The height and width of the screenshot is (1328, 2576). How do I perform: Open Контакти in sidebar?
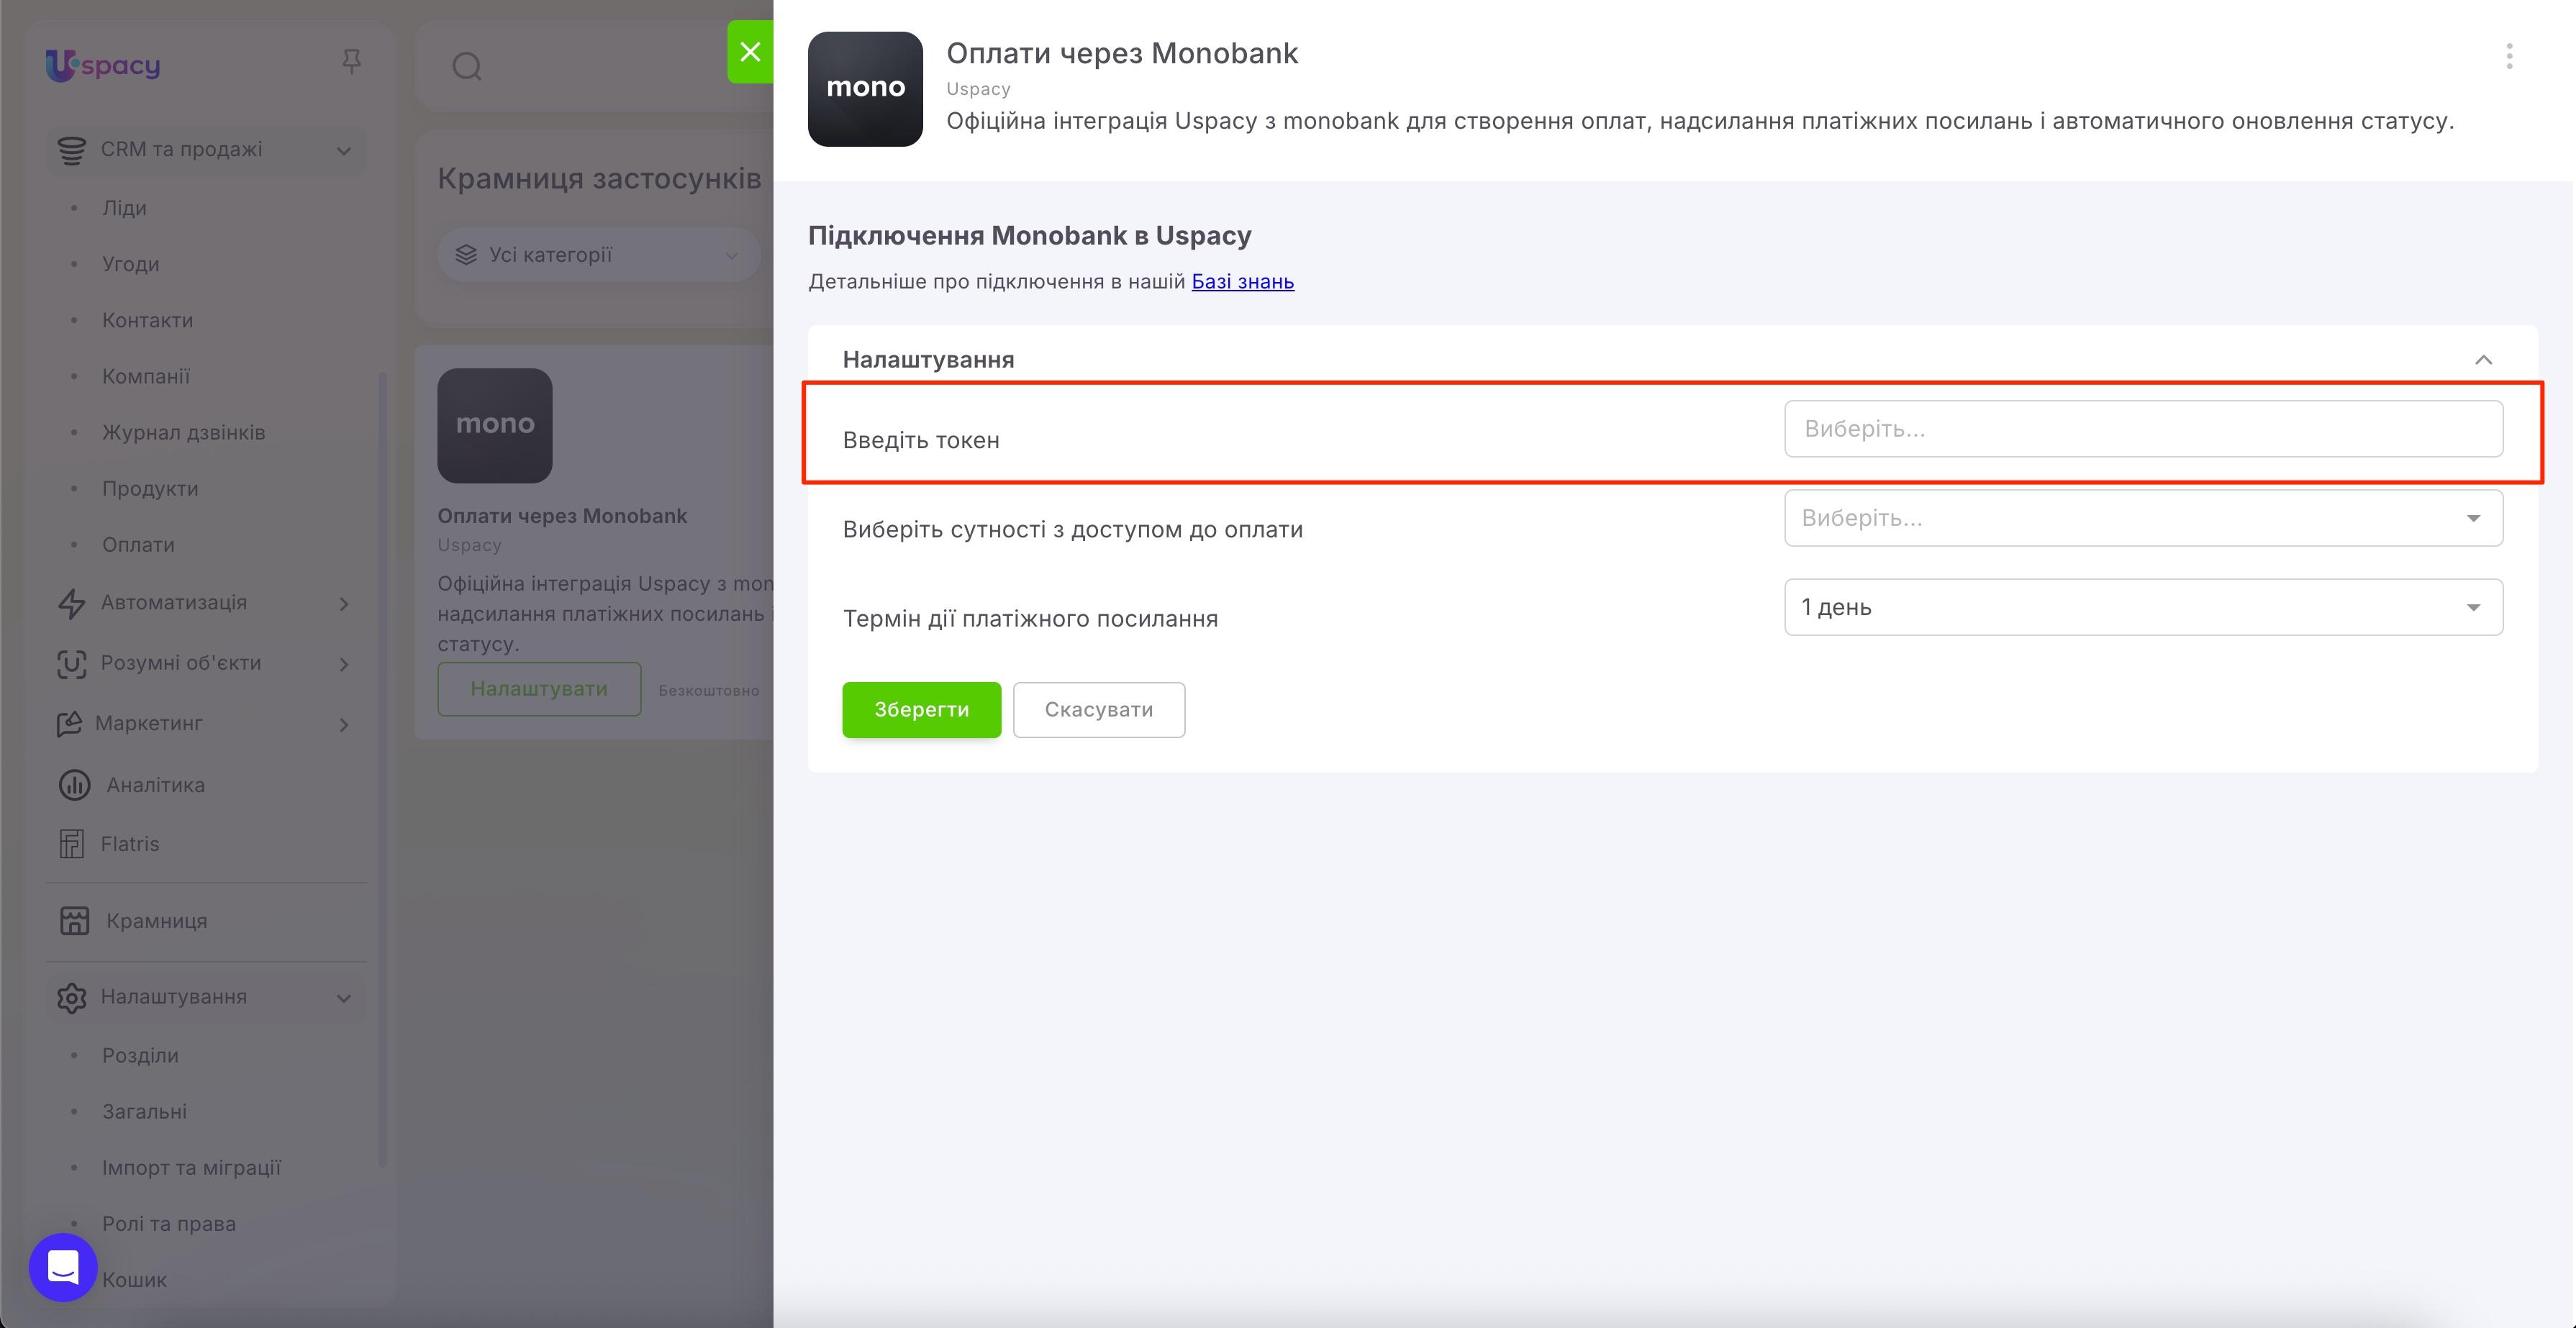[147, 320]
